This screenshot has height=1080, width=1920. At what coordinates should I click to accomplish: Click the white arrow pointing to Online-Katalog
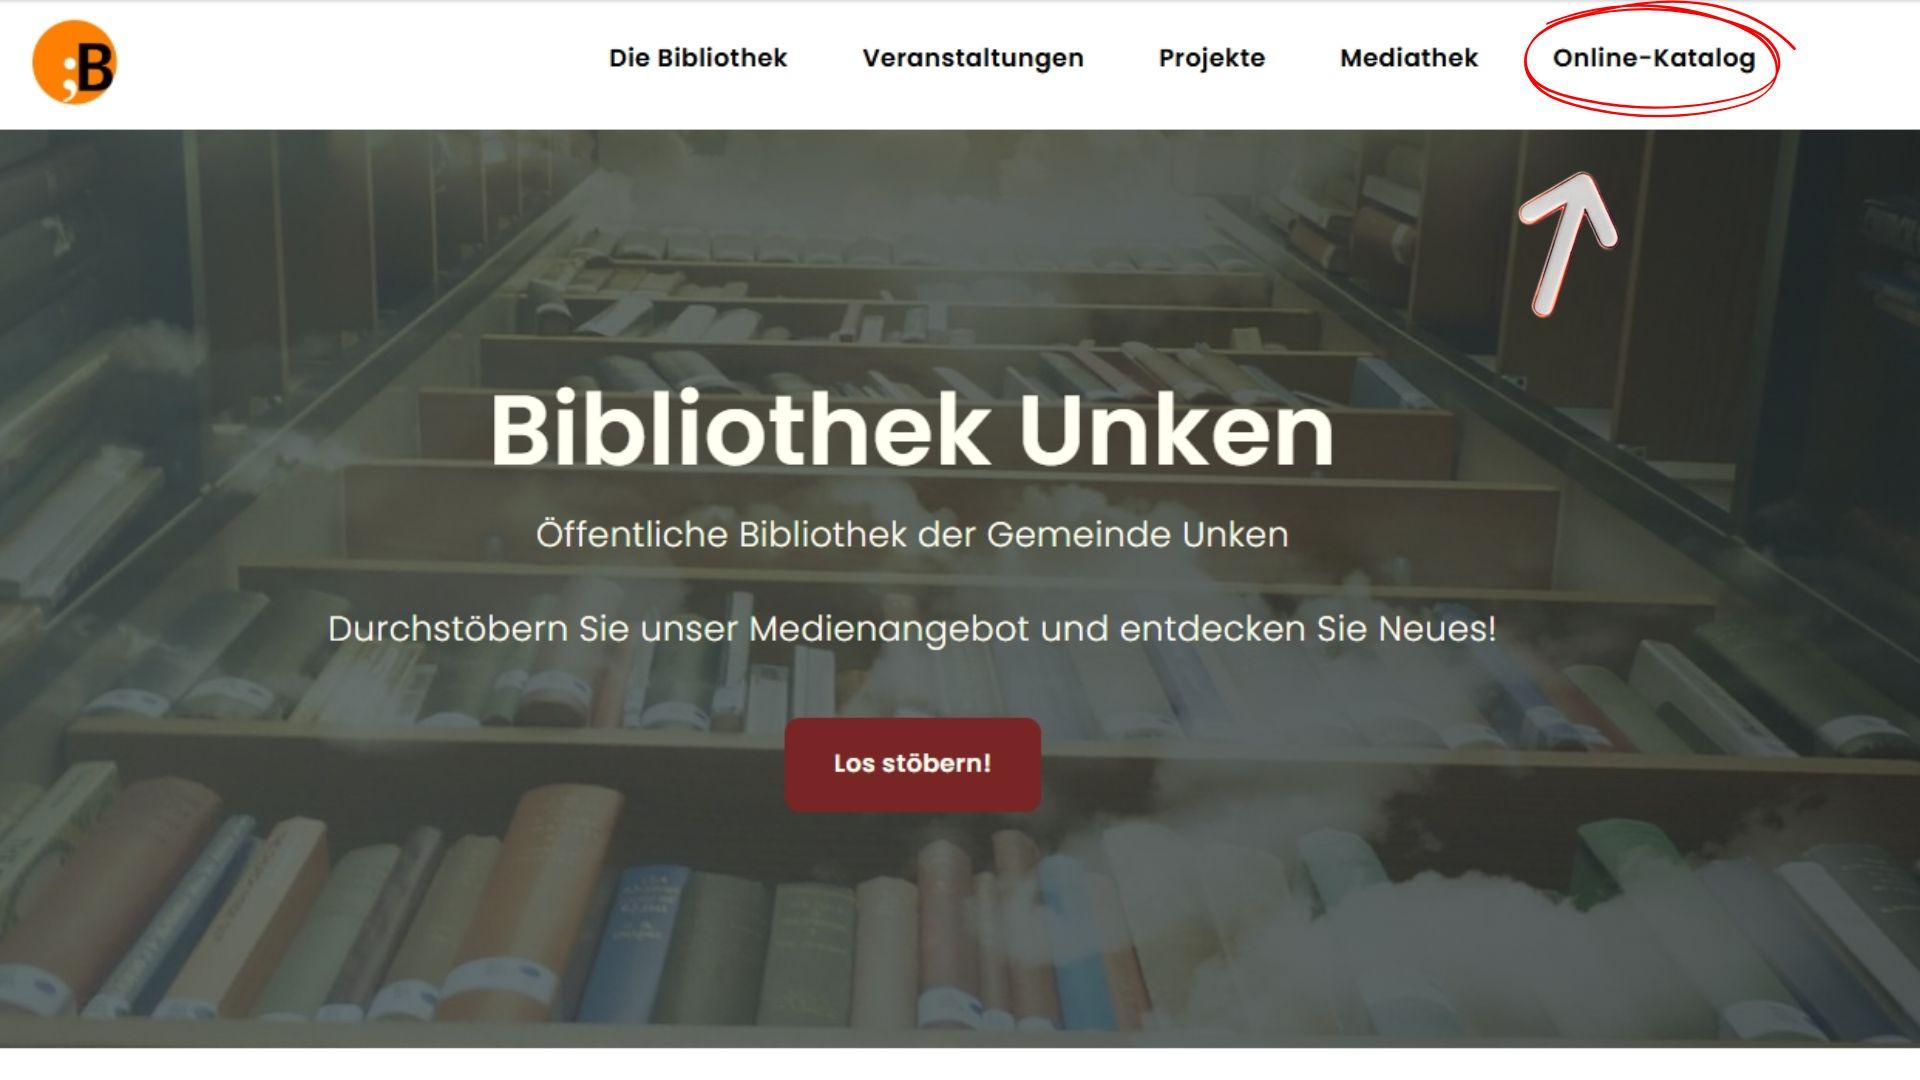(1568, 245)
